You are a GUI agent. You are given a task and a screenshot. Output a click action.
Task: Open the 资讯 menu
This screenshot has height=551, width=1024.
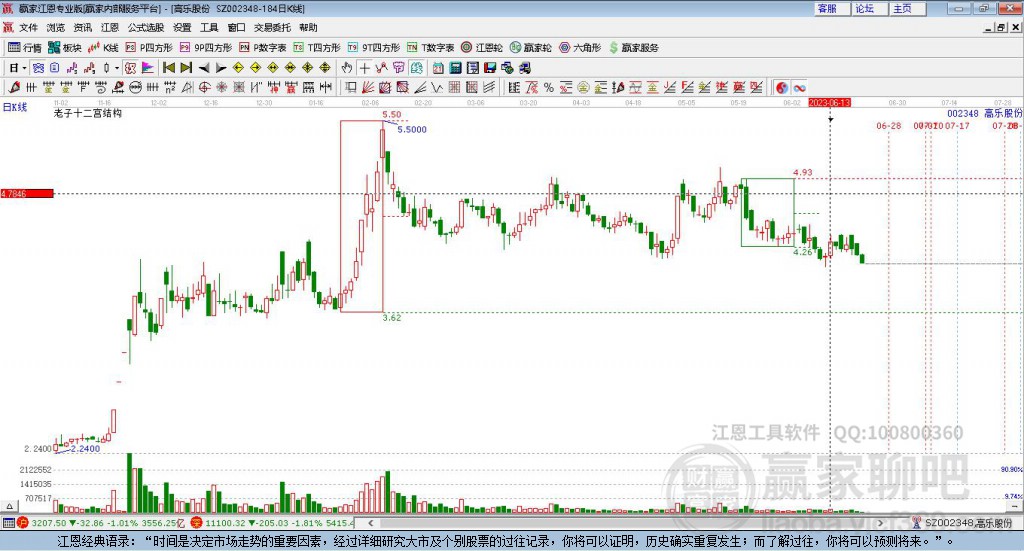pos(83,27)
